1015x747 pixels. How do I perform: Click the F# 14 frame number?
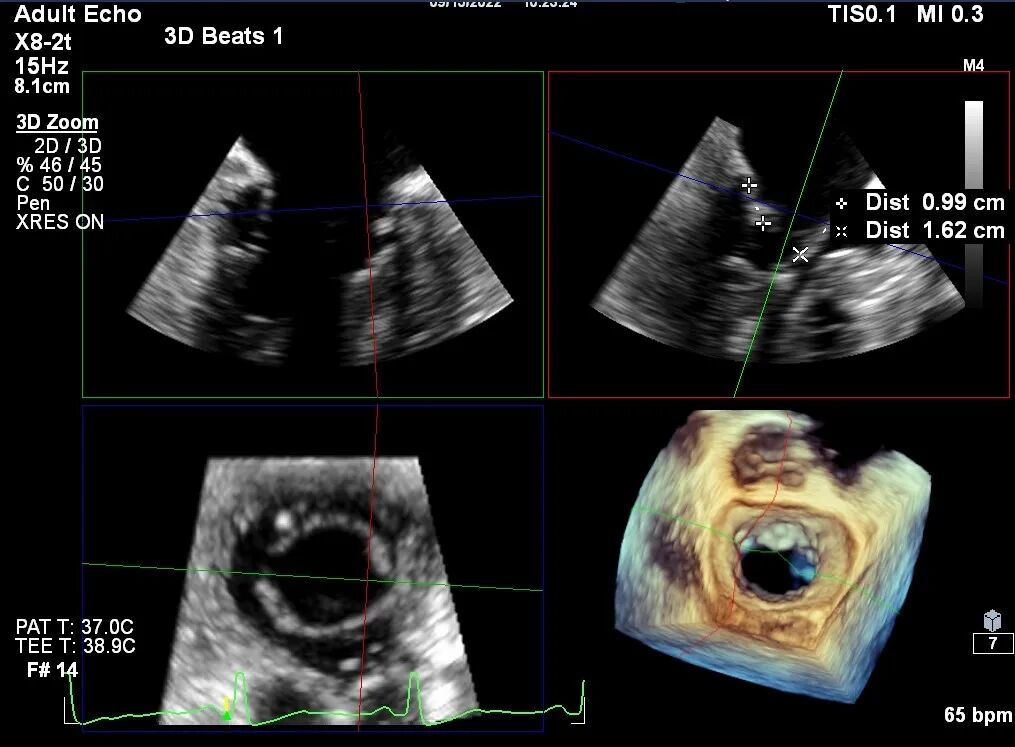pyautogui.click(x=52, y=670)
